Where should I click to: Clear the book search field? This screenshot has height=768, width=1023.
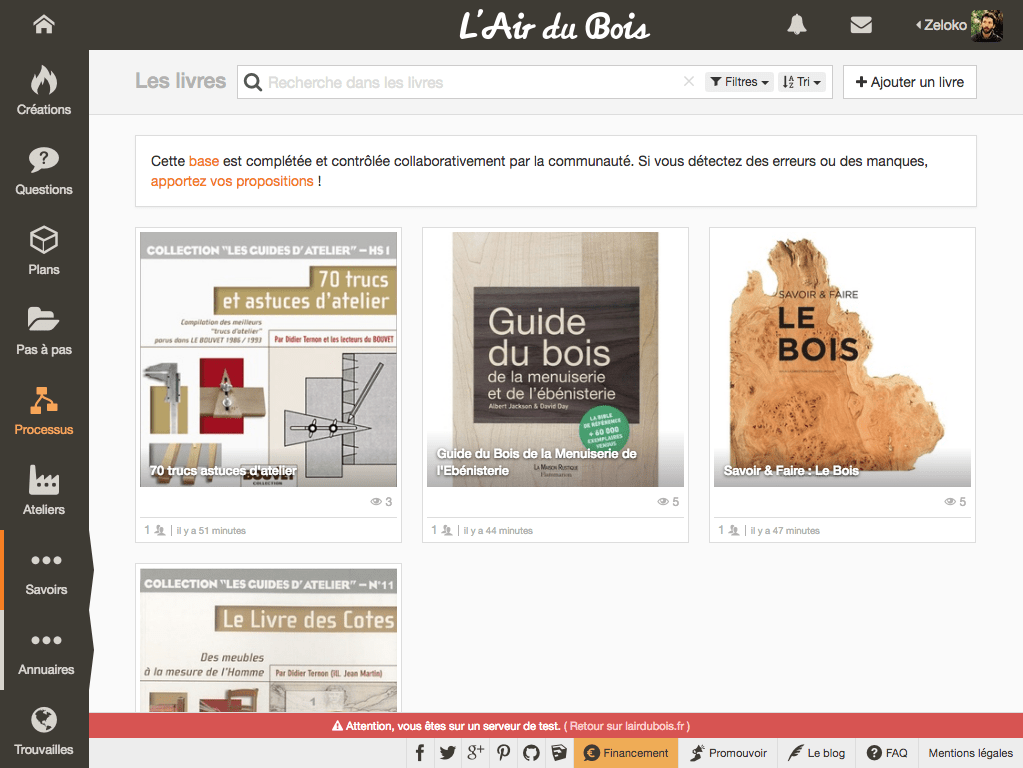pyautogui.click(x=688, y=82)
